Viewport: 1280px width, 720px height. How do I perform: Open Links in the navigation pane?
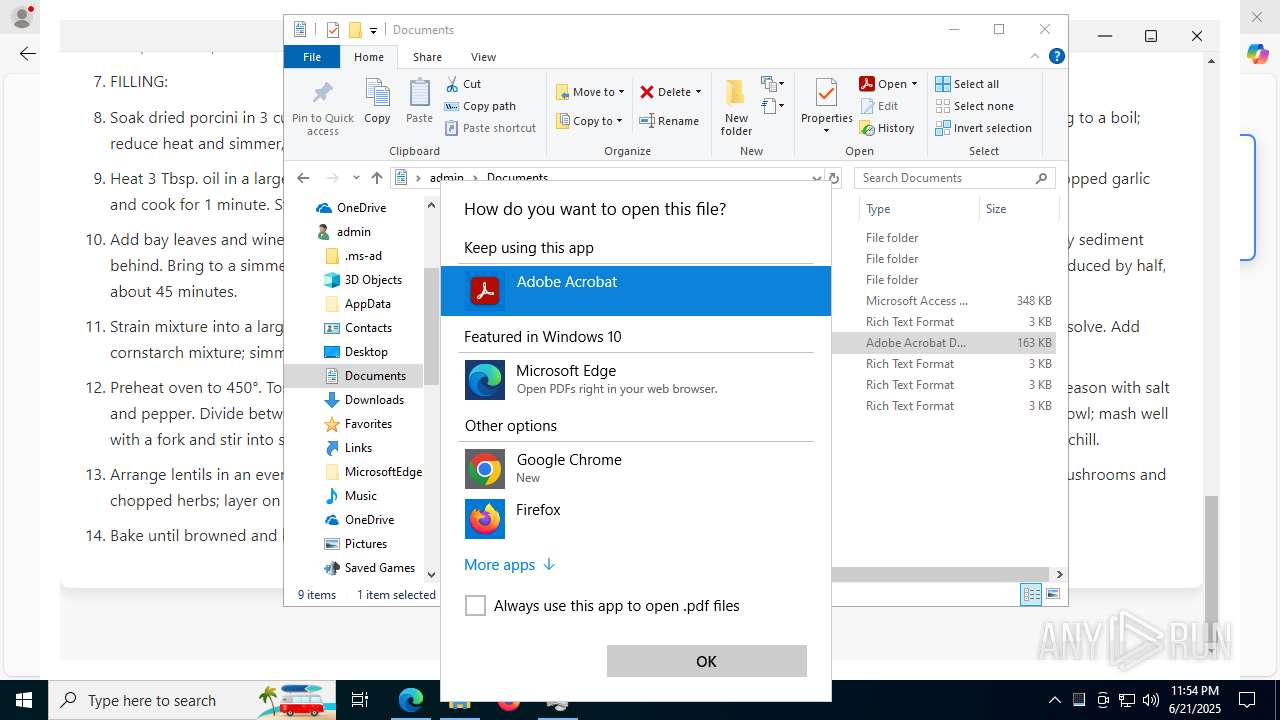(358, 448)
